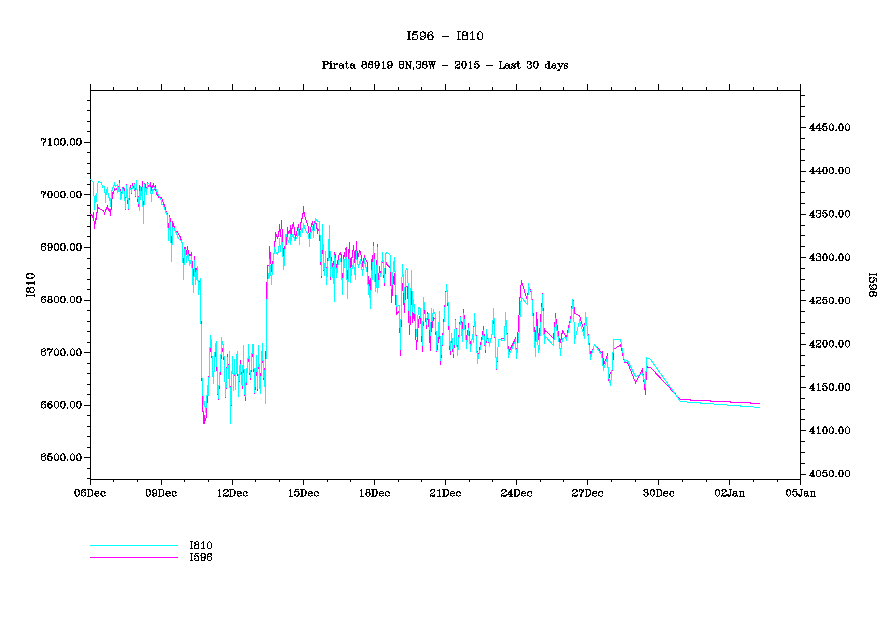Click the chart title I596 – I810
Screen dimensions: 891x630
pos(445,36)
